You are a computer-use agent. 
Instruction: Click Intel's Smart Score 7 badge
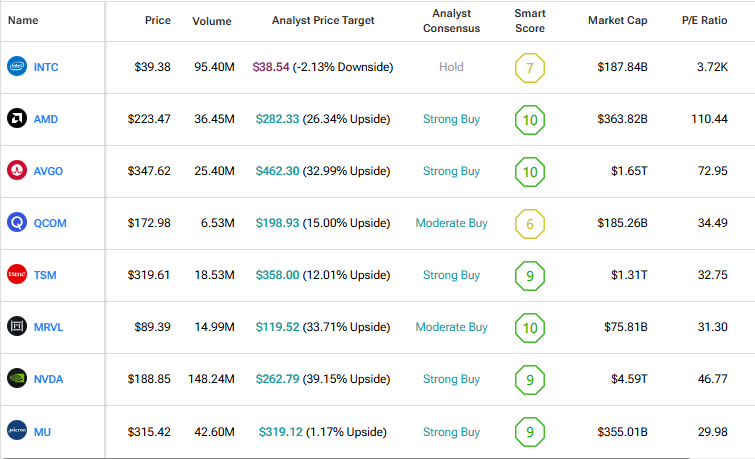[x=529, y=68]
